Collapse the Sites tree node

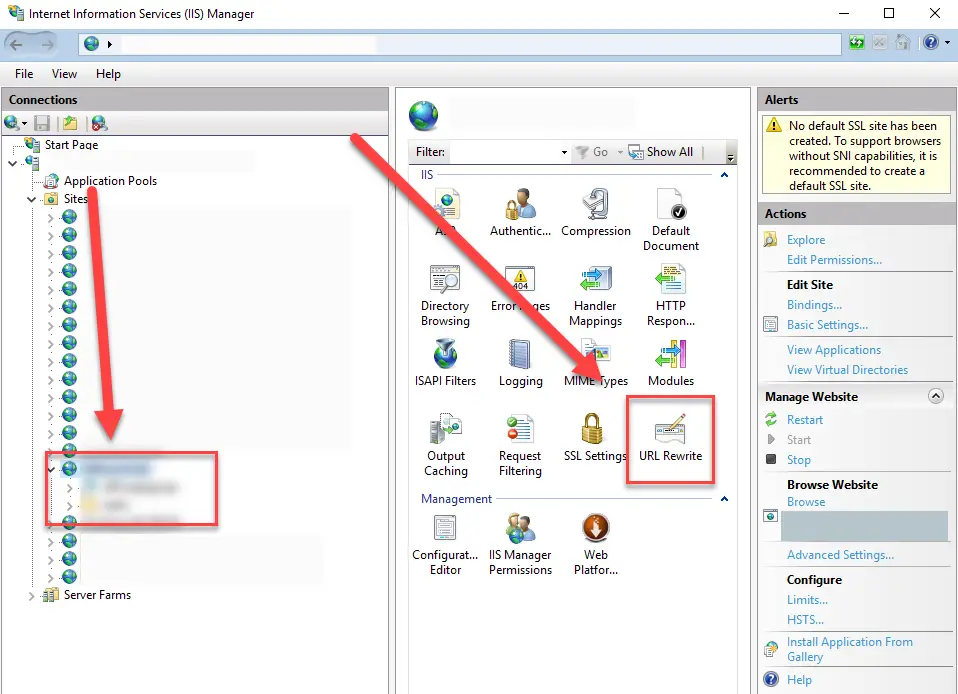pos(31,199)
